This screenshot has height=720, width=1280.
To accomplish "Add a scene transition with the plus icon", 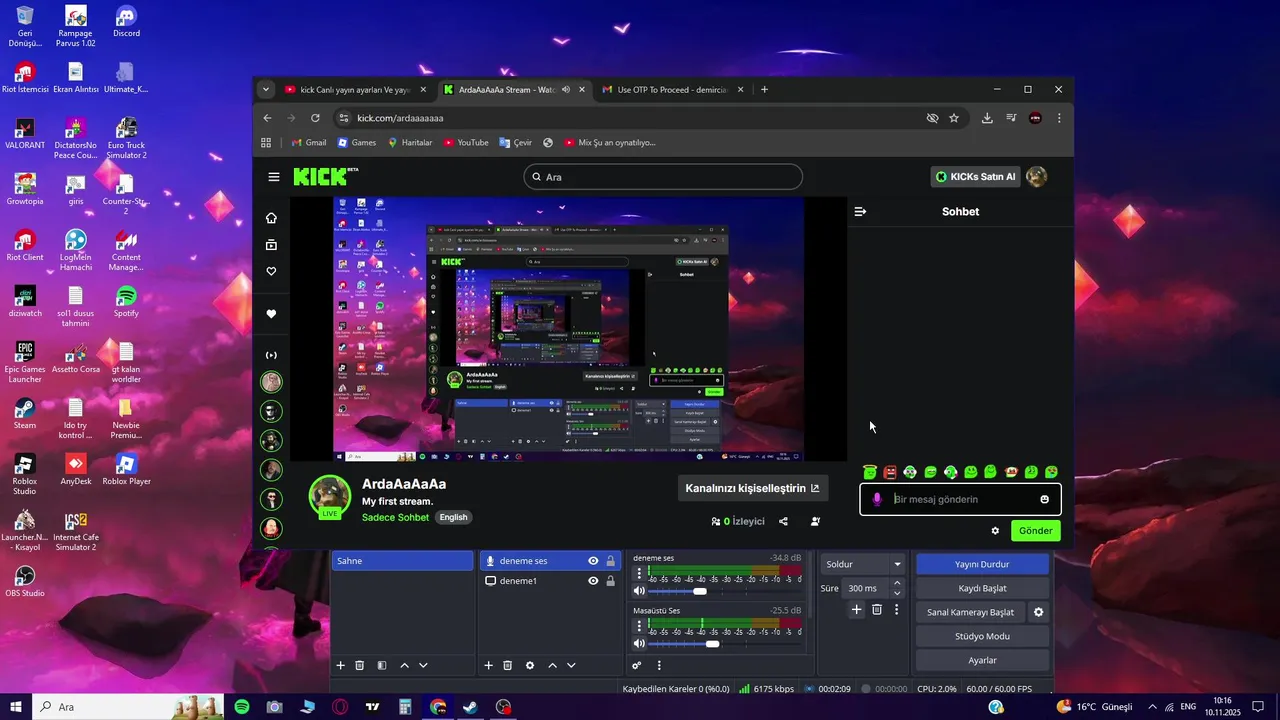I will point(856,609).
